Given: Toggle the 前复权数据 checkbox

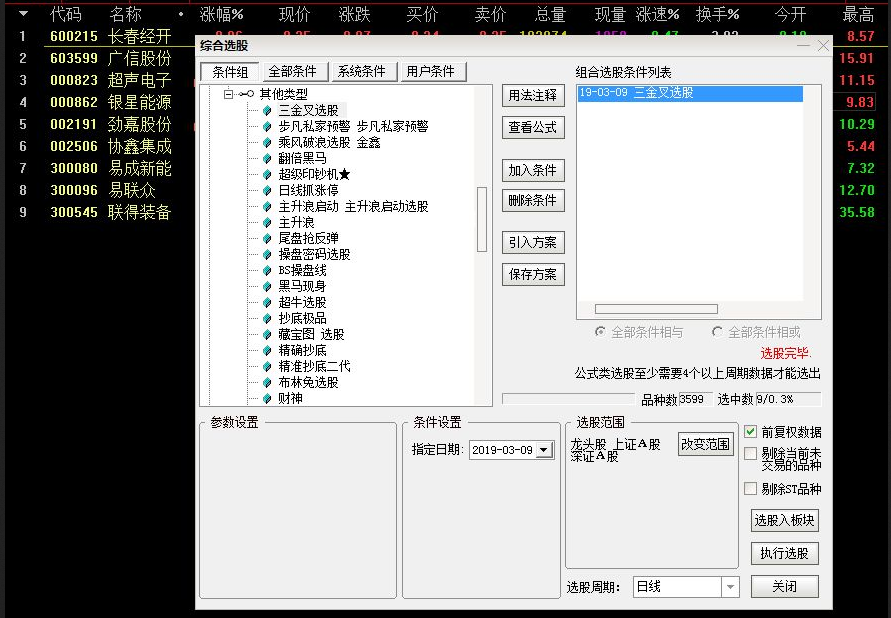Looking at the screenshot, I should [751, 432].
